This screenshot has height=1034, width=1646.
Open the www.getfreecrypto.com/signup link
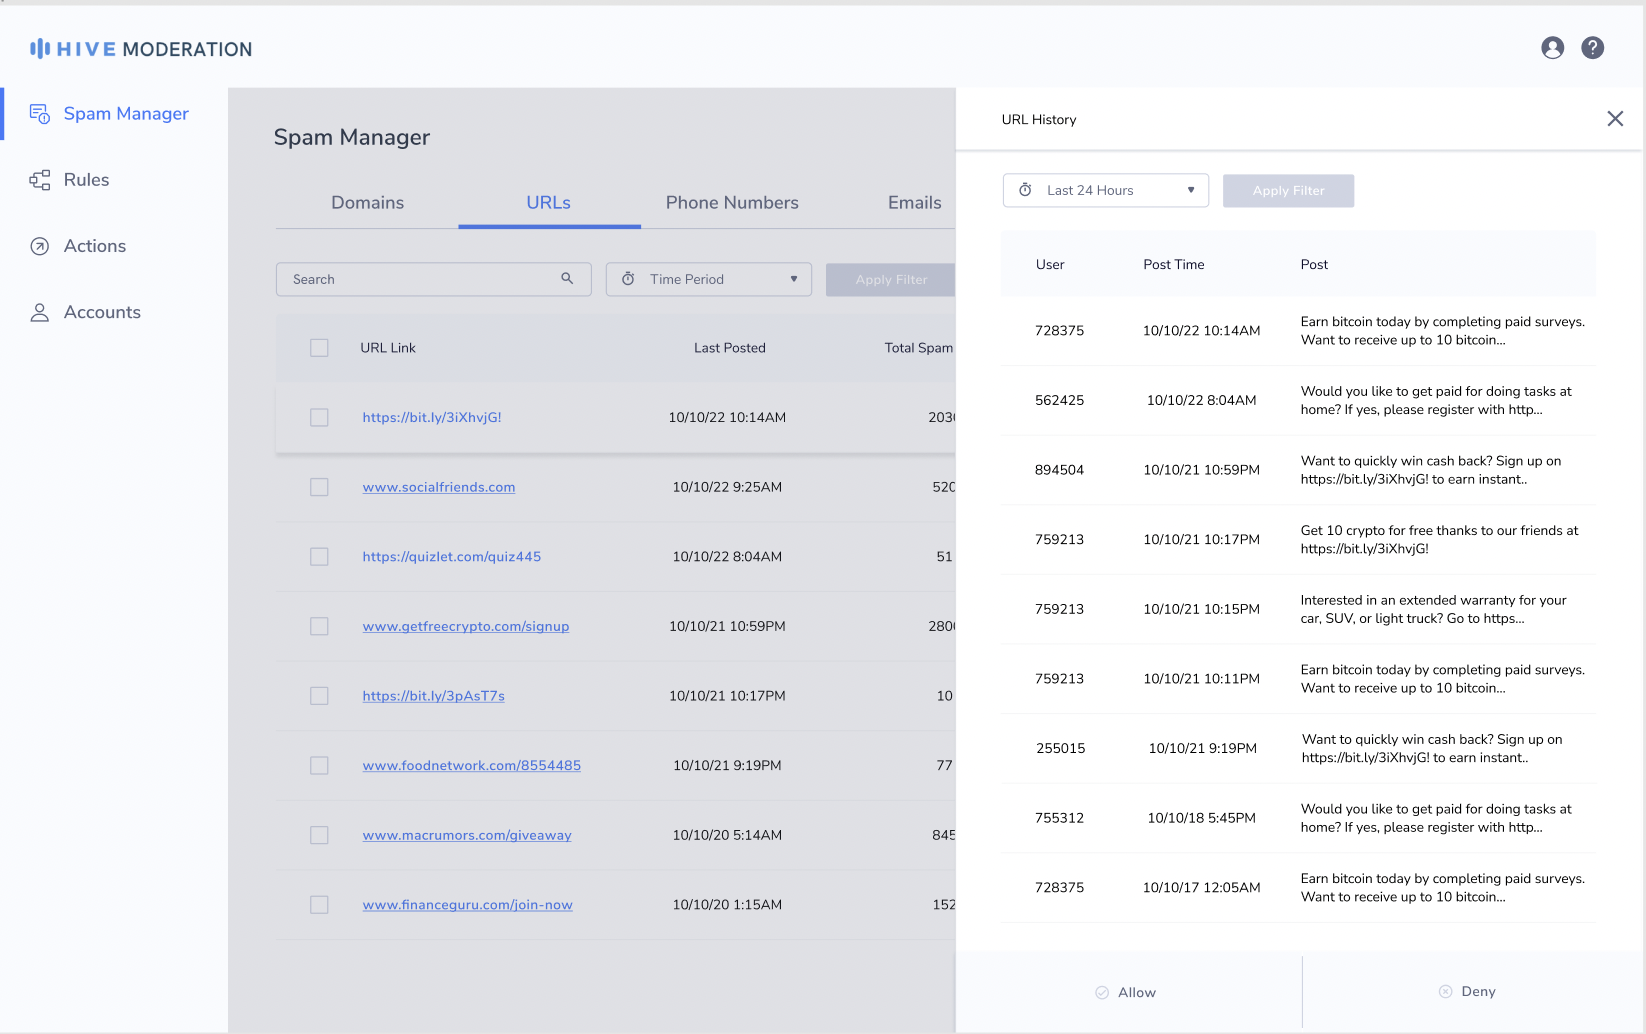(x=466, y=626)
